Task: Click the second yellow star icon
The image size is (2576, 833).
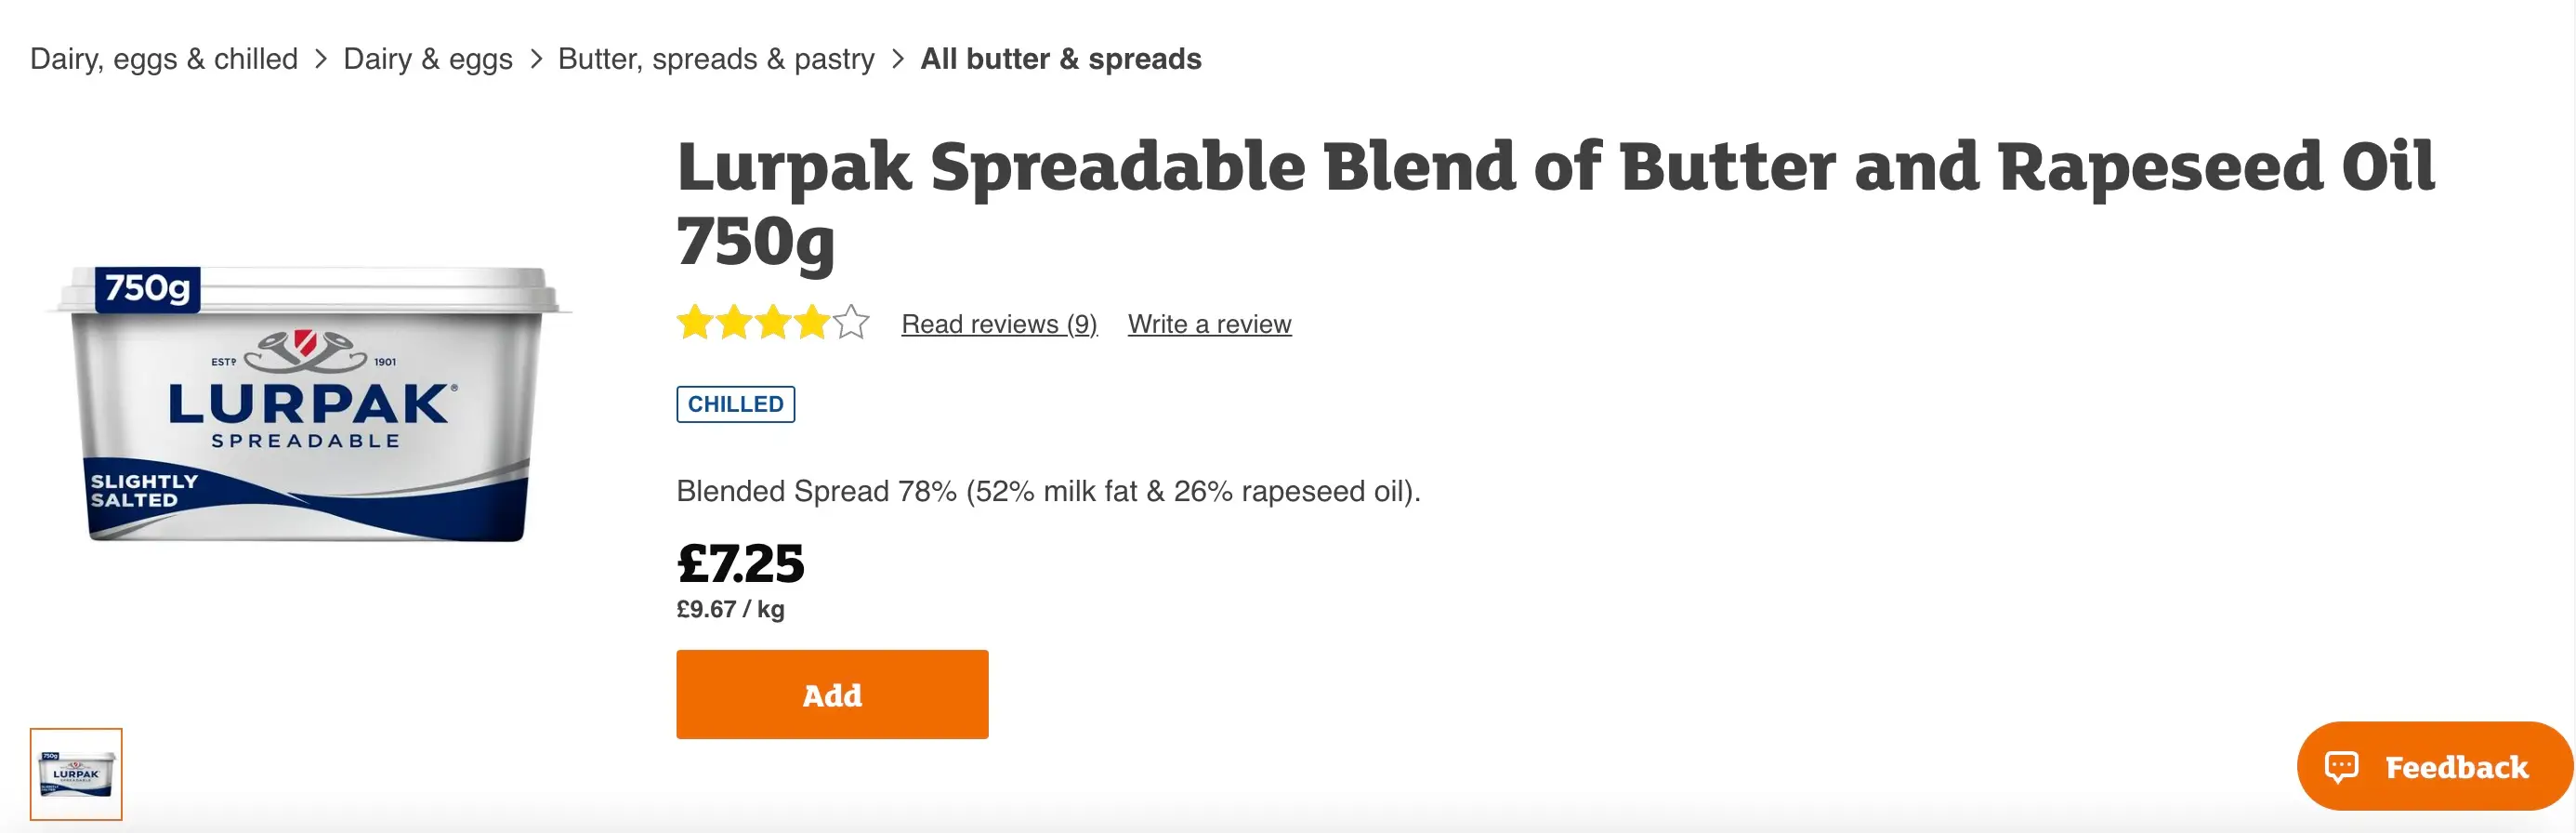Action: point(733,323)
